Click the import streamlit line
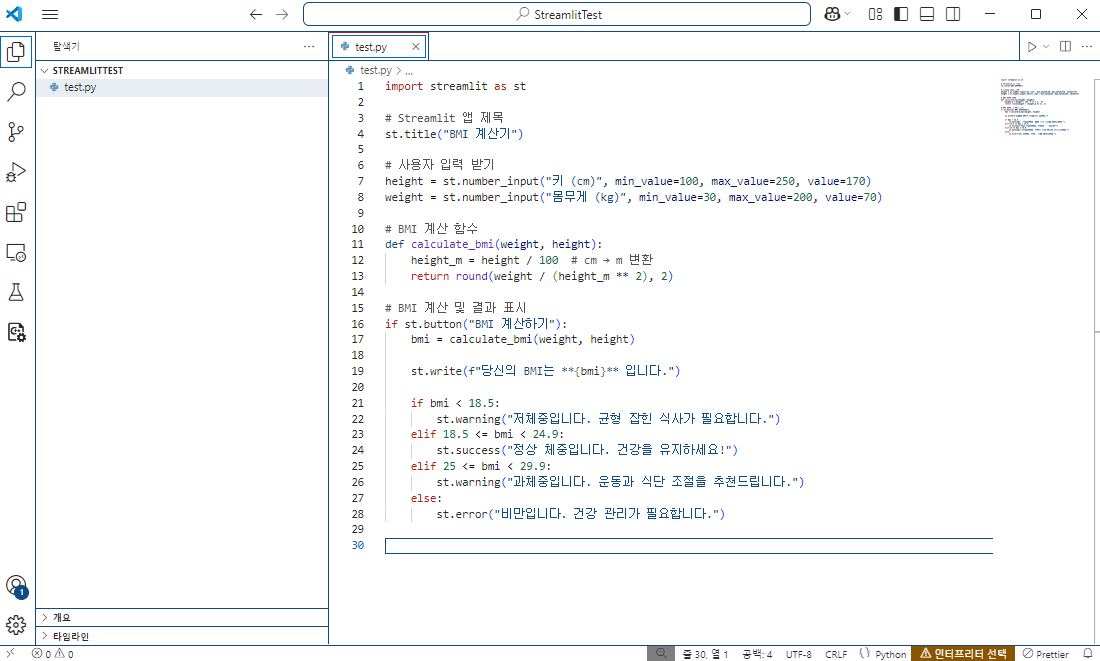 click(455, 86)
